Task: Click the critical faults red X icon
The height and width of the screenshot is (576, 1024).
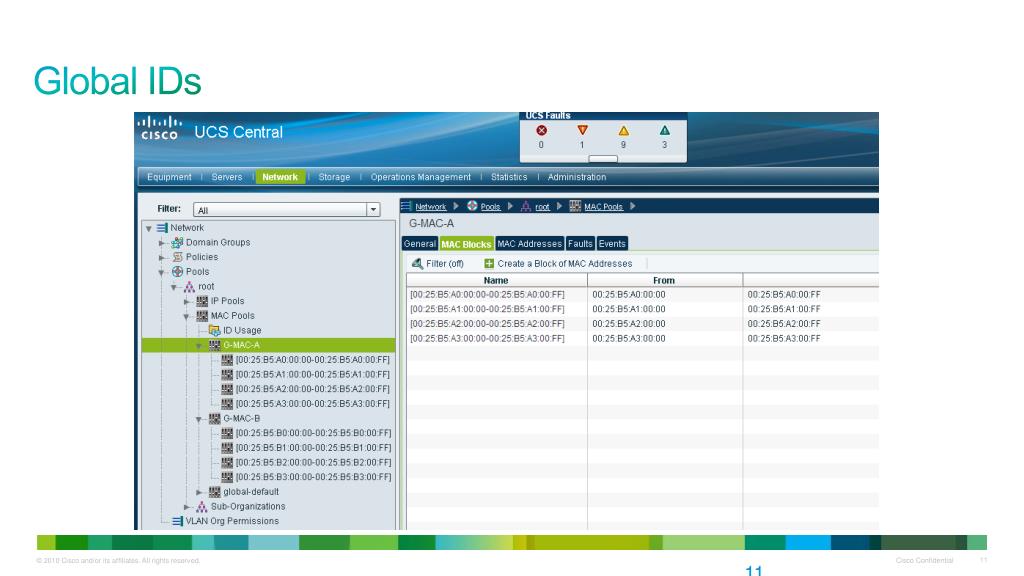Action: point(541,131)
